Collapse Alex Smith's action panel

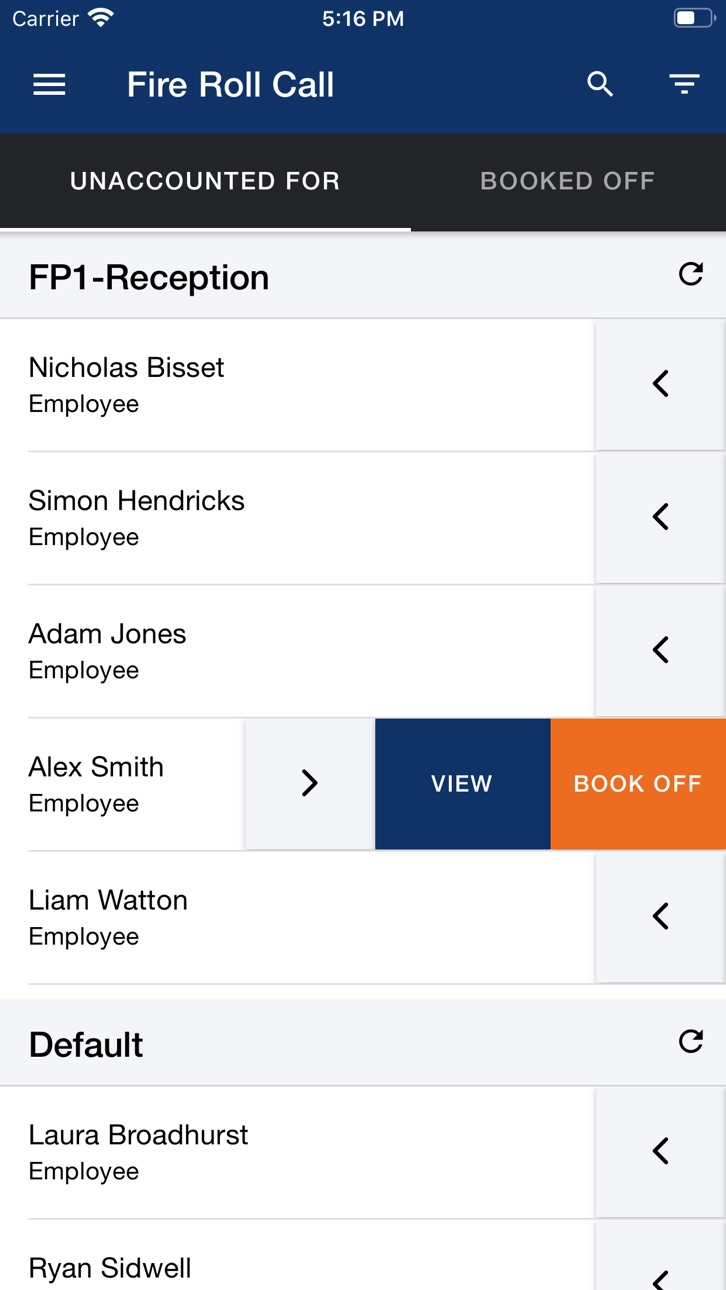310,784
